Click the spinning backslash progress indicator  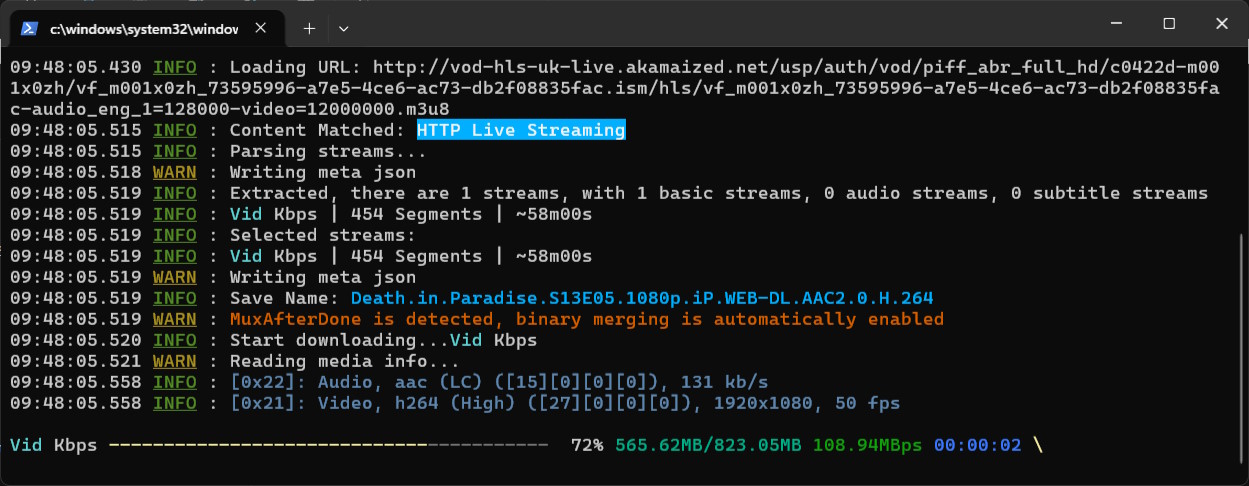[x=1038, y=444]
